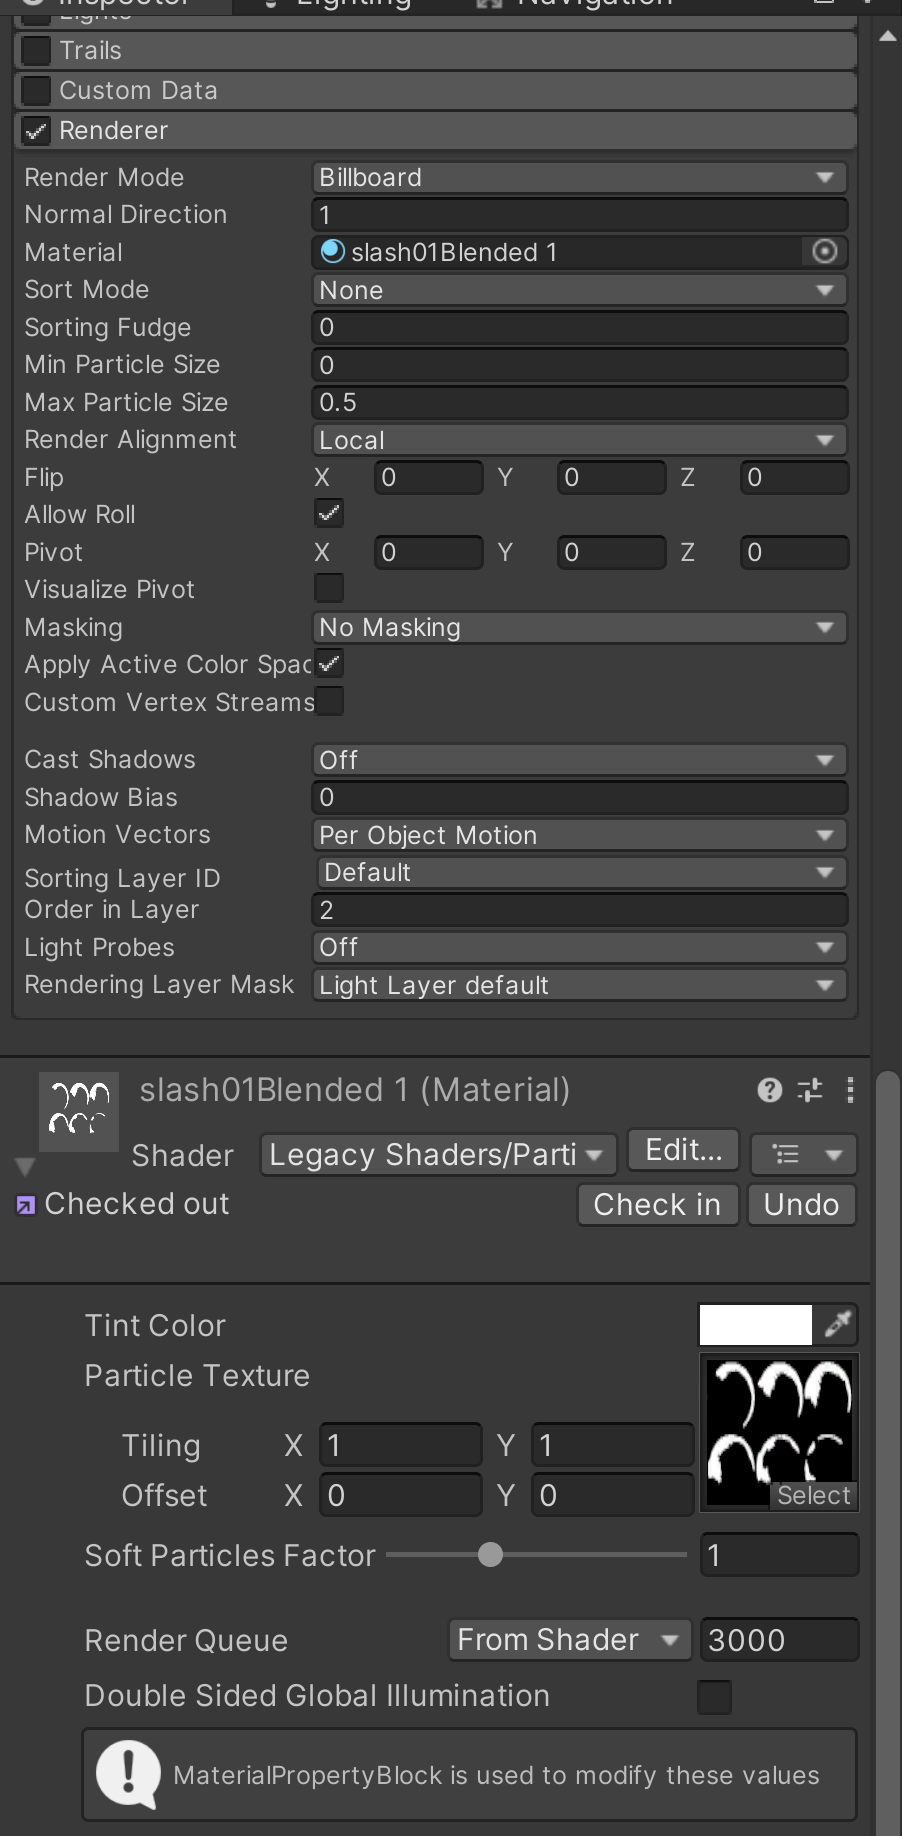Expand the Cast Shadows dropdown

[x=579, y=760]
